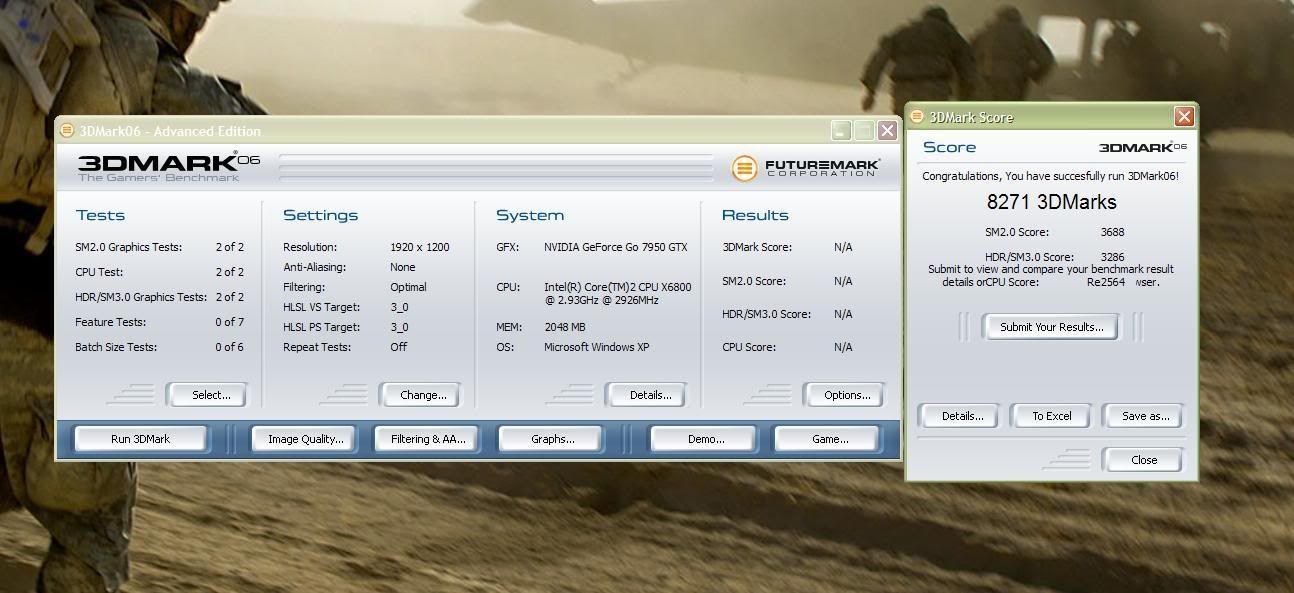Click the Repeat Tests Off value
Screen dimensions: 1294x593
coord(398,347)
